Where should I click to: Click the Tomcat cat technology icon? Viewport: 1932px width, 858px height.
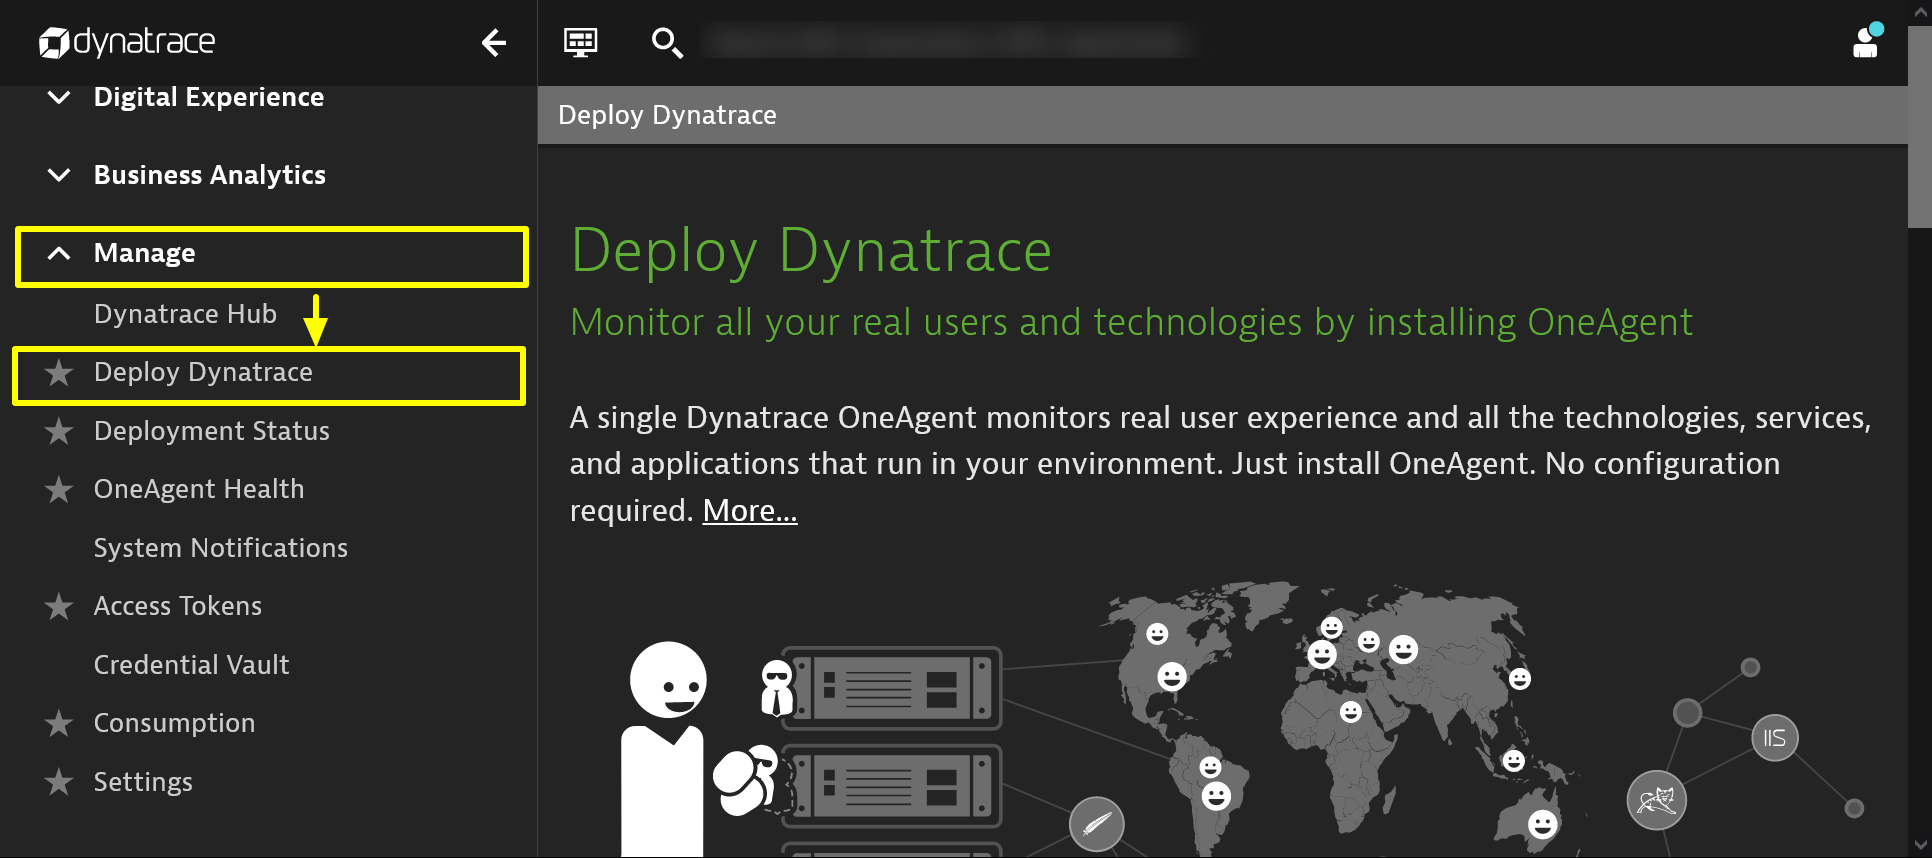[x=1656, y=800]
